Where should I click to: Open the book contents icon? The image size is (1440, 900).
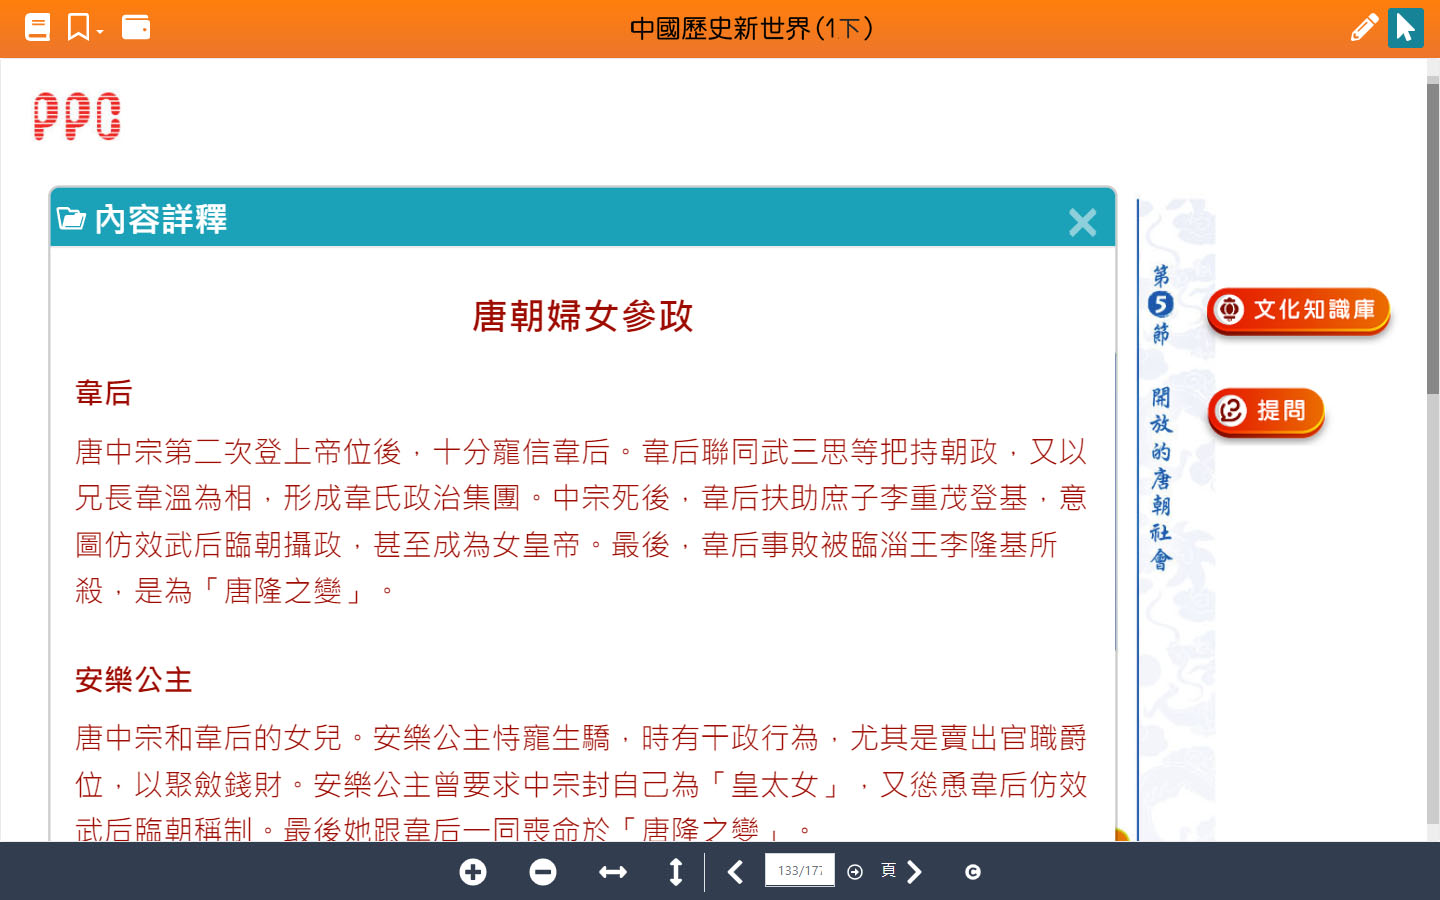tap(37, 27)
